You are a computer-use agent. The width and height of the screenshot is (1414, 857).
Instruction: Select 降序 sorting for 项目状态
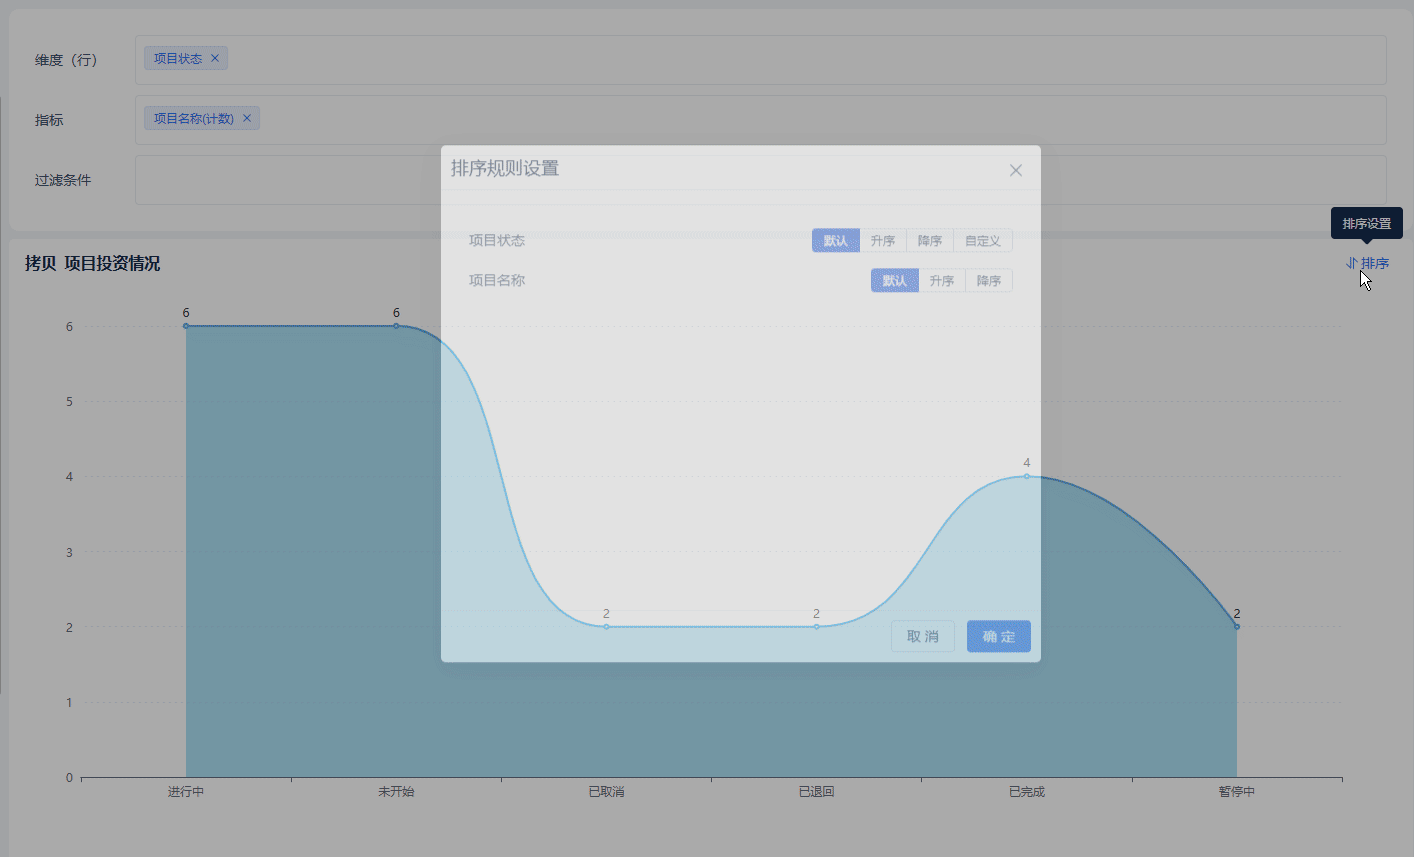coord(929,241)
